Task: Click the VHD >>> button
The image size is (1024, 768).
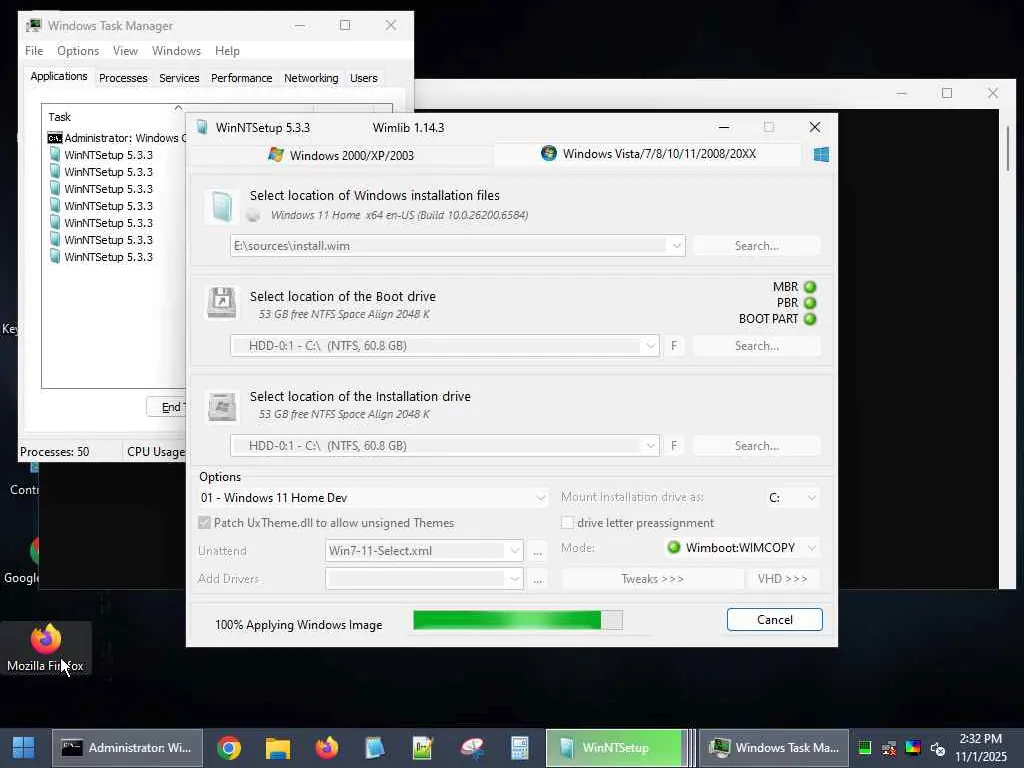Action: coord(782,579)
